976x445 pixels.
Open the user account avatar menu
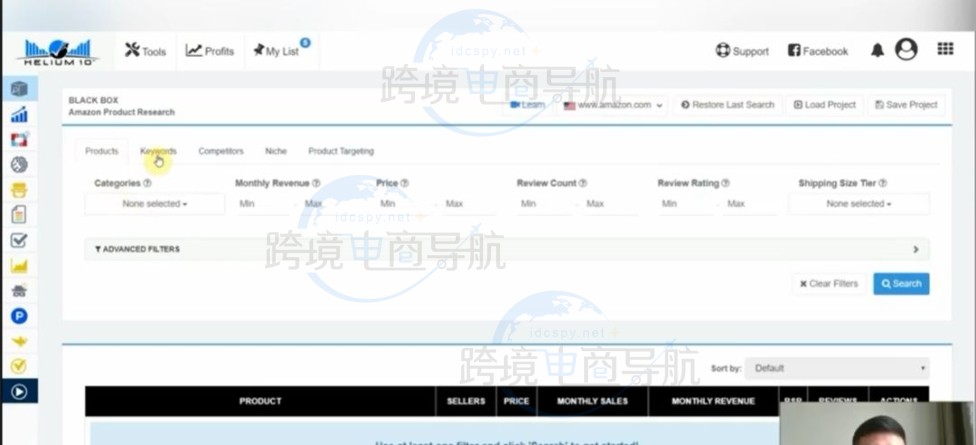906,50
